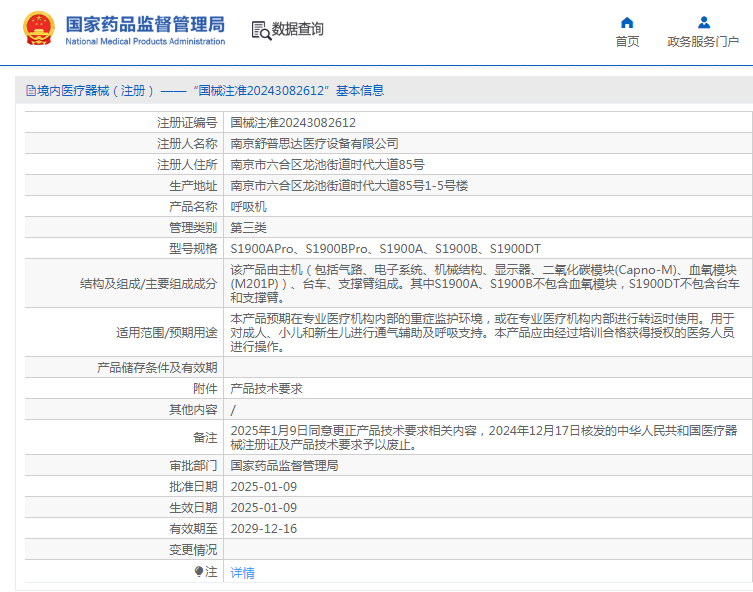Click the expiry date 2029-12-16
Image resolution: width=753 pixels, height=592 pixels.
(263, 529)
